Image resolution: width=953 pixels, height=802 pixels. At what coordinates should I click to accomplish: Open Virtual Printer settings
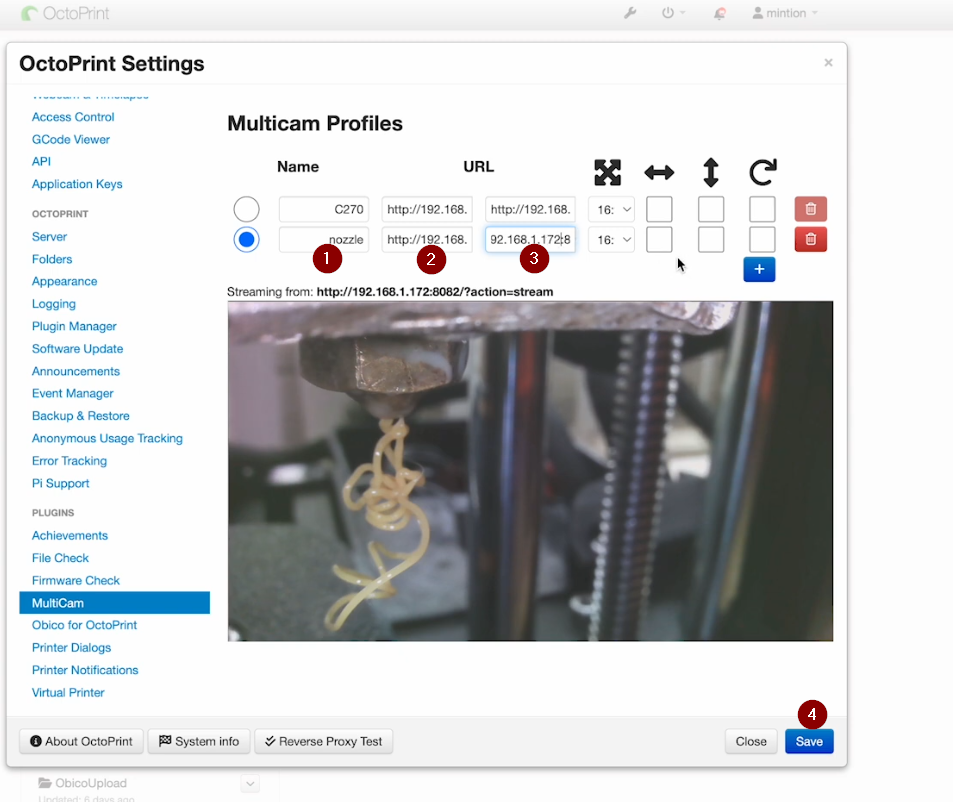tap(68, 692)
